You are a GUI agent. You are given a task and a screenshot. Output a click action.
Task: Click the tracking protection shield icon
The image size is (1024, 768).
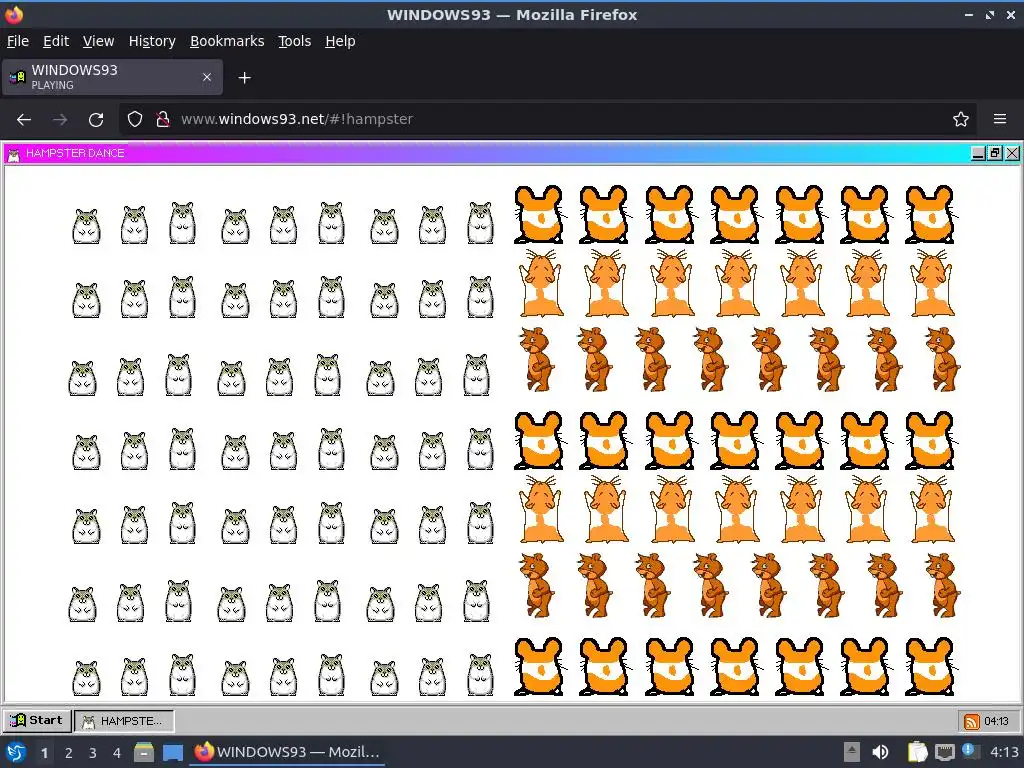135,120
